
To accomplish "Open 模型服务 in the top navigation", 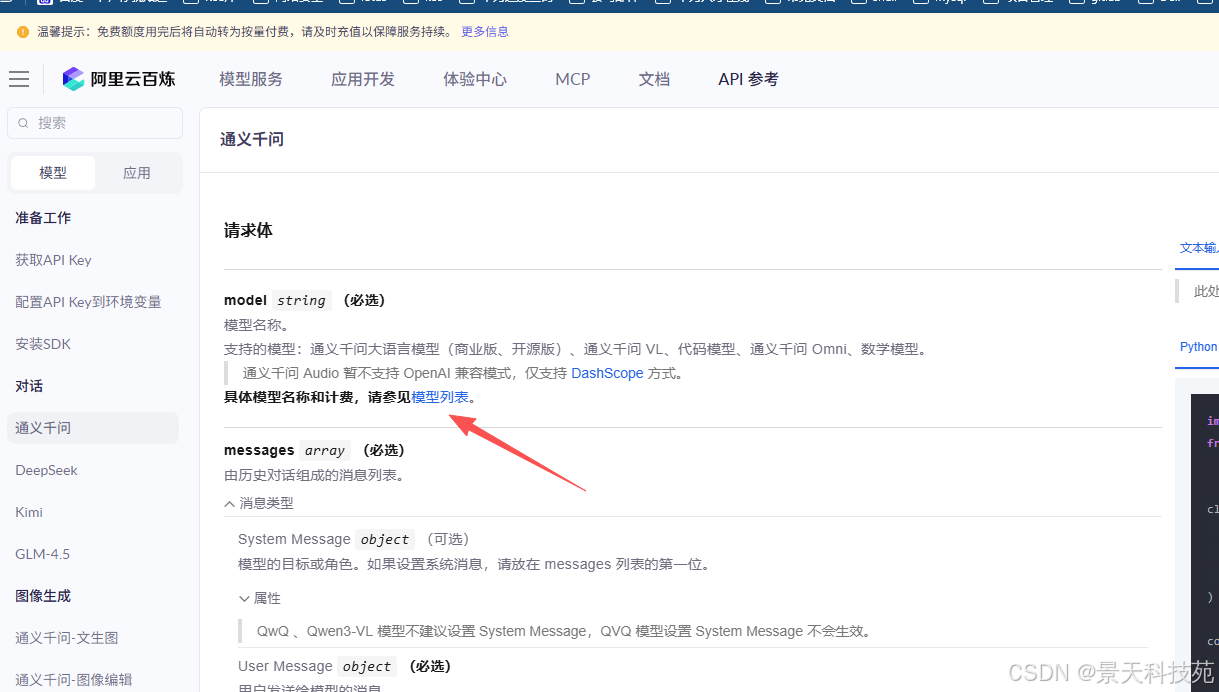I will click(x=251, y=79).
